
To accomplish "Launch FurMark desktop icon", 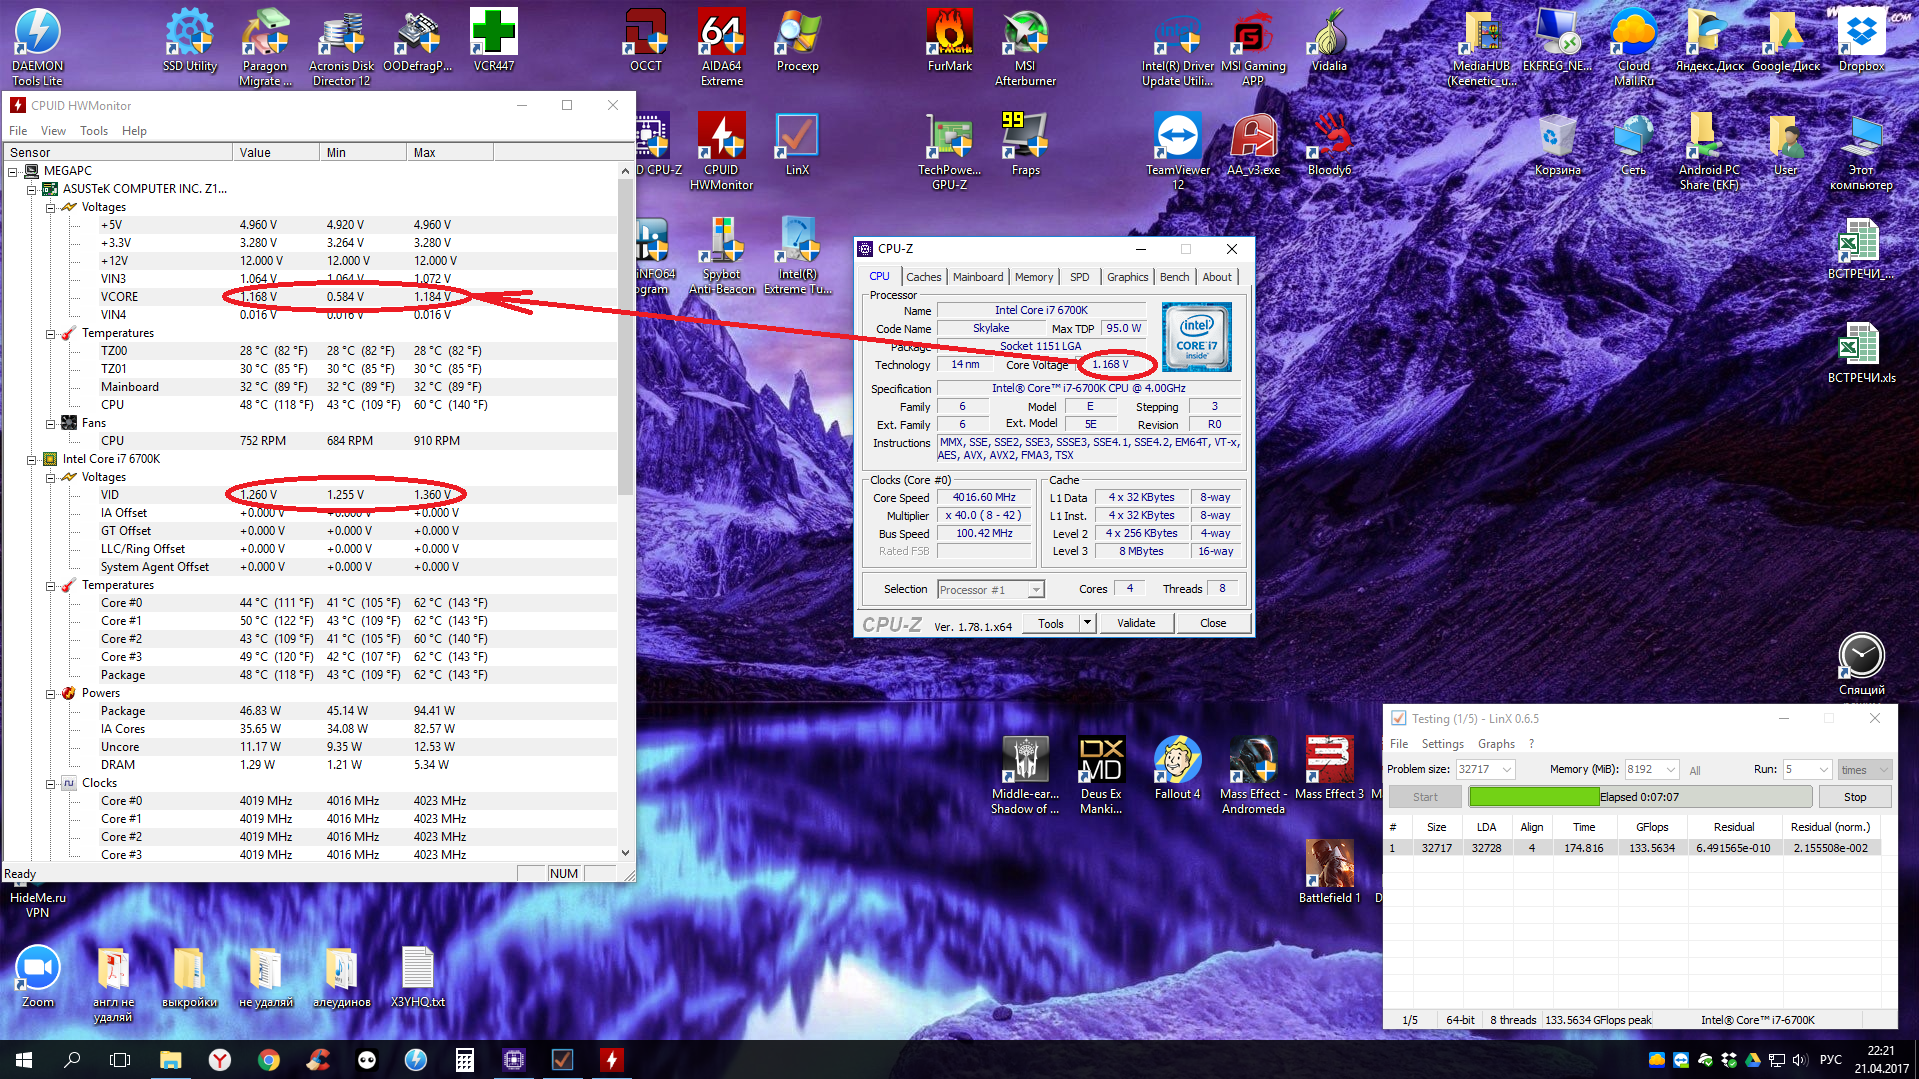I will click(x=950, y=40).
